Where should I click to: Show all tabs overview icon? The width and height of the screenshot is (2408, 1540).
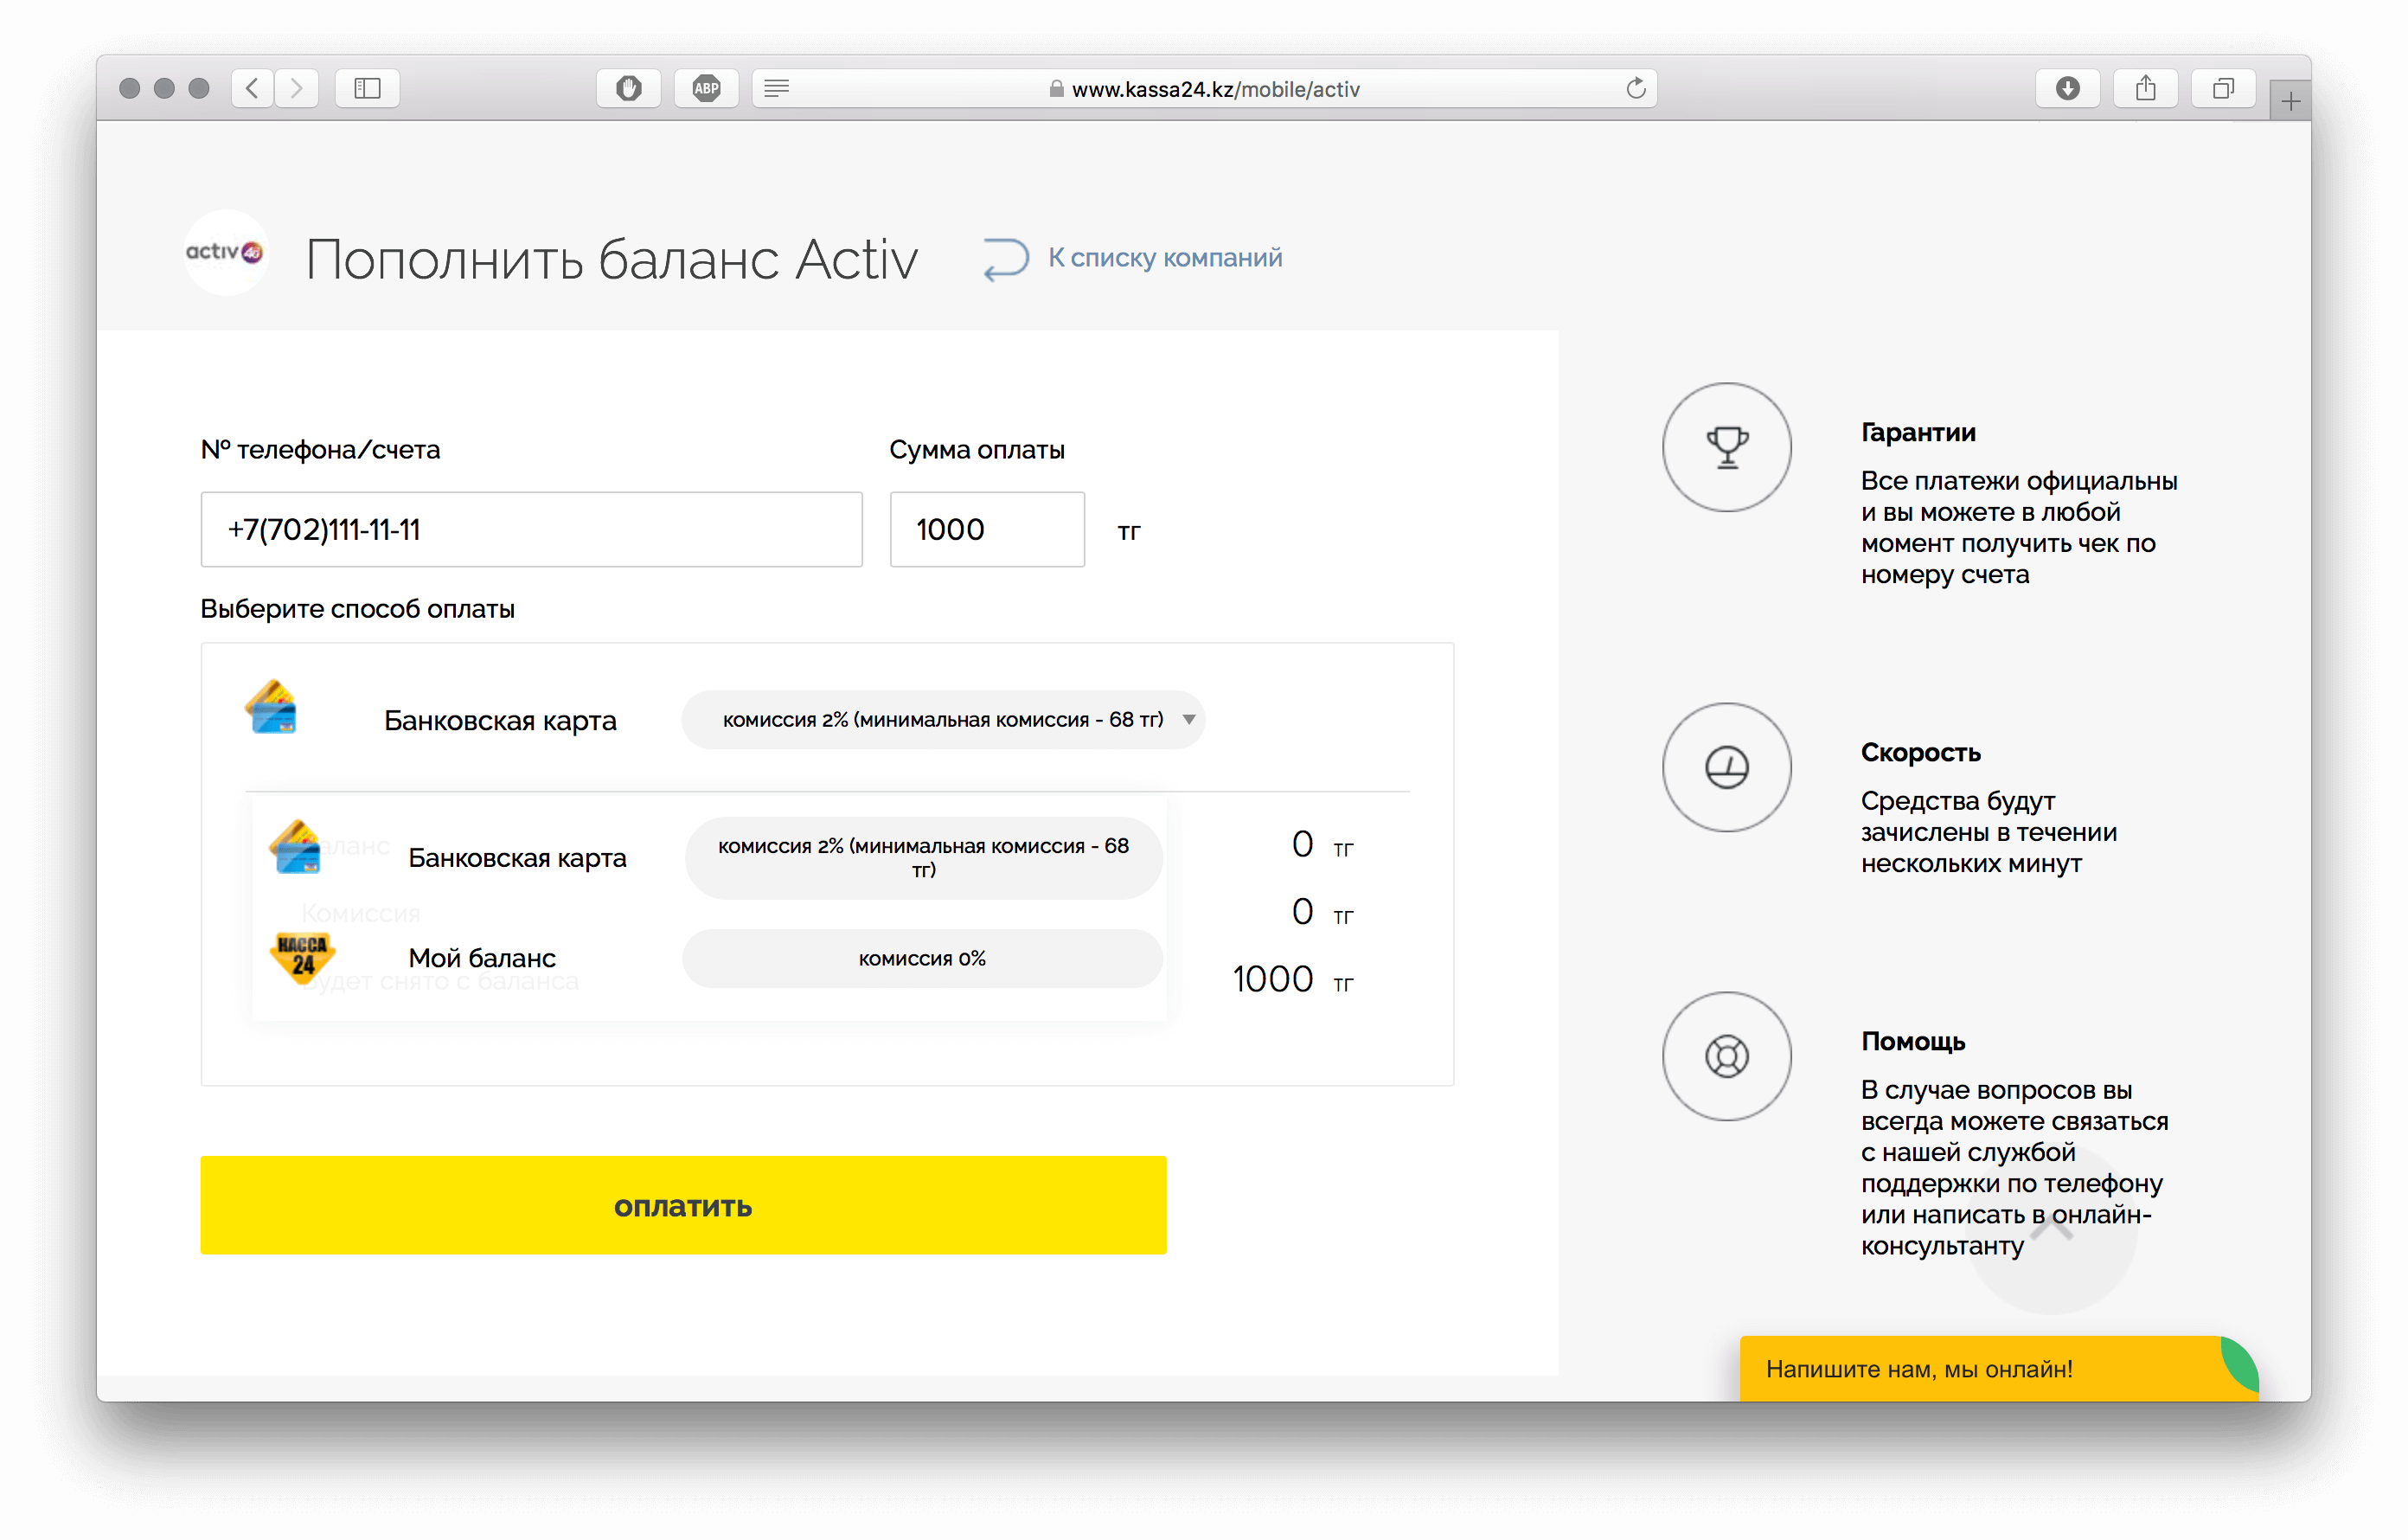click(2223, 88)
